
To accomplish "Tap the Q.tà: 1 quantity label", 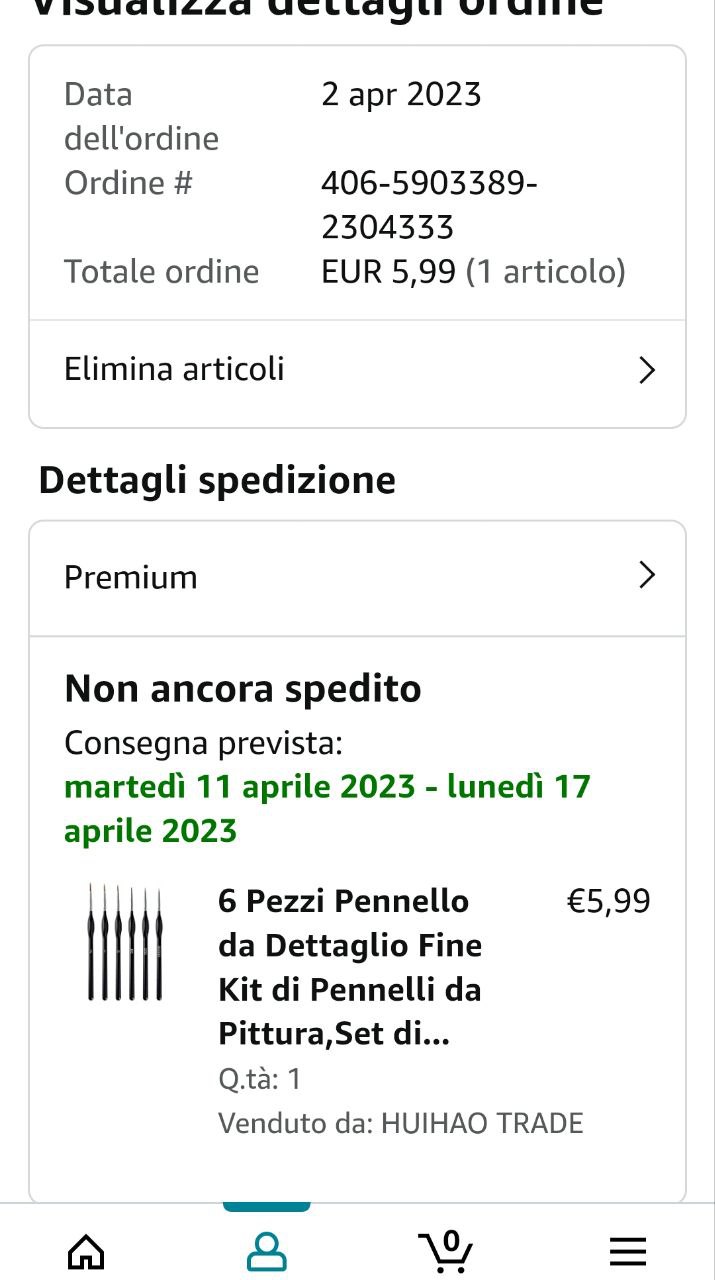I will click(259, 1079).
